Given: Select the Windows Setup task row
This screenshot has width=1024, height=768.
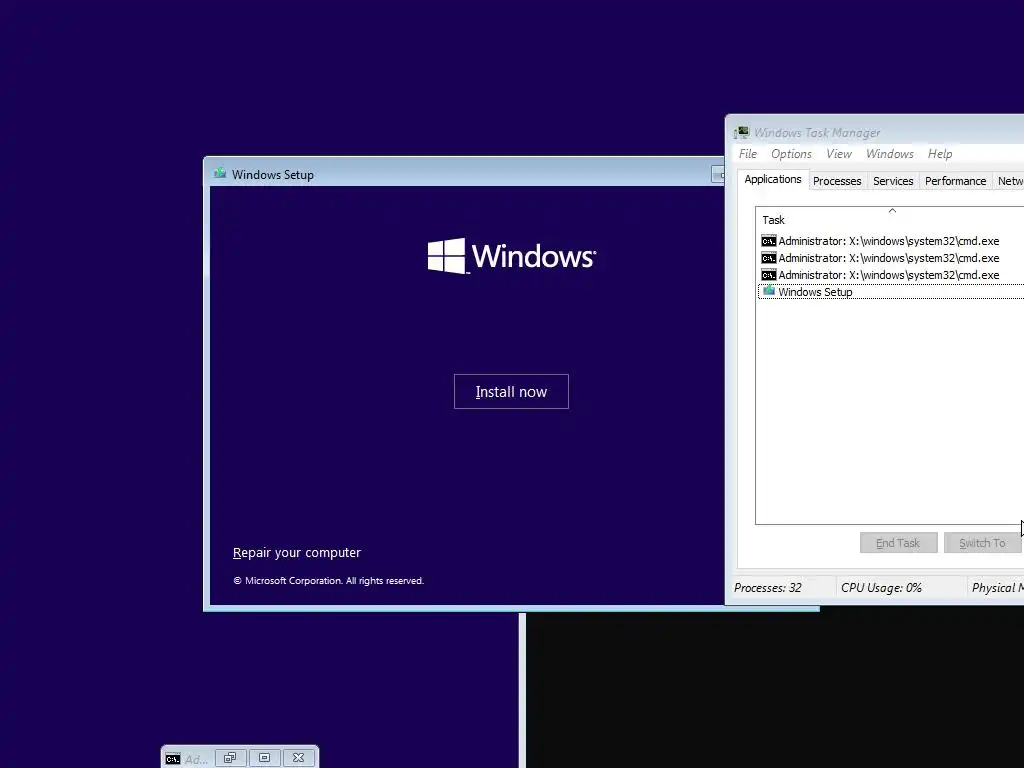Looking at the screenshot, I should coord(890,292).
